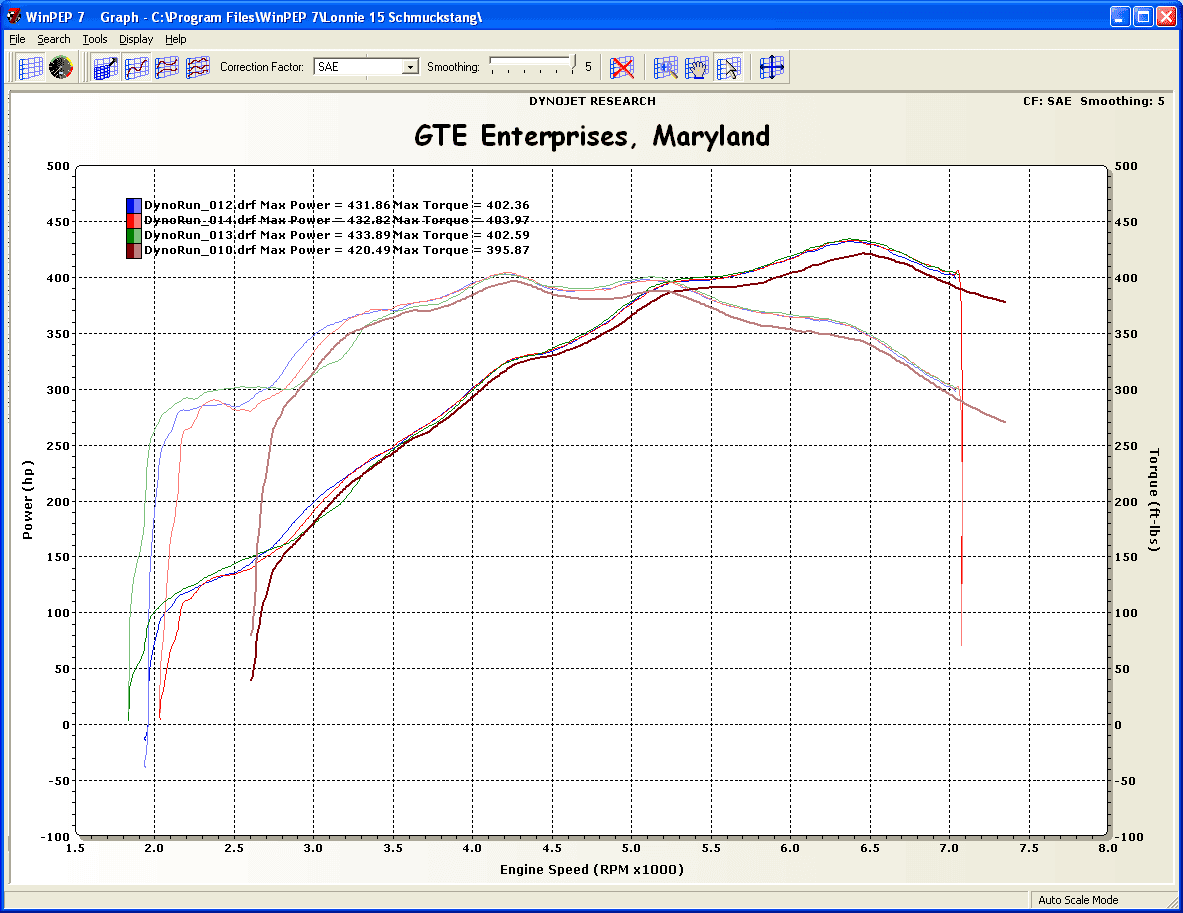Activate the hand pan graph tool

pyautogui.click(x=697, y=67)
